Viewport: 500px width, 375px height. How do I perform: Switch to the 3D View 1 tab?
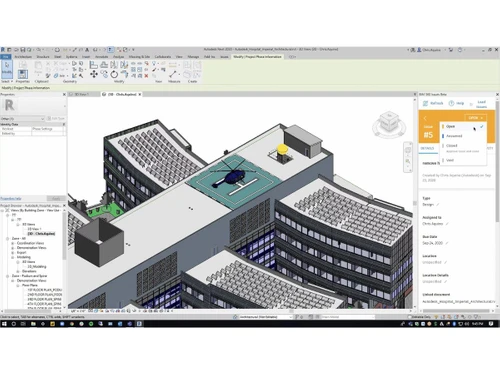(x=82, y=94)
